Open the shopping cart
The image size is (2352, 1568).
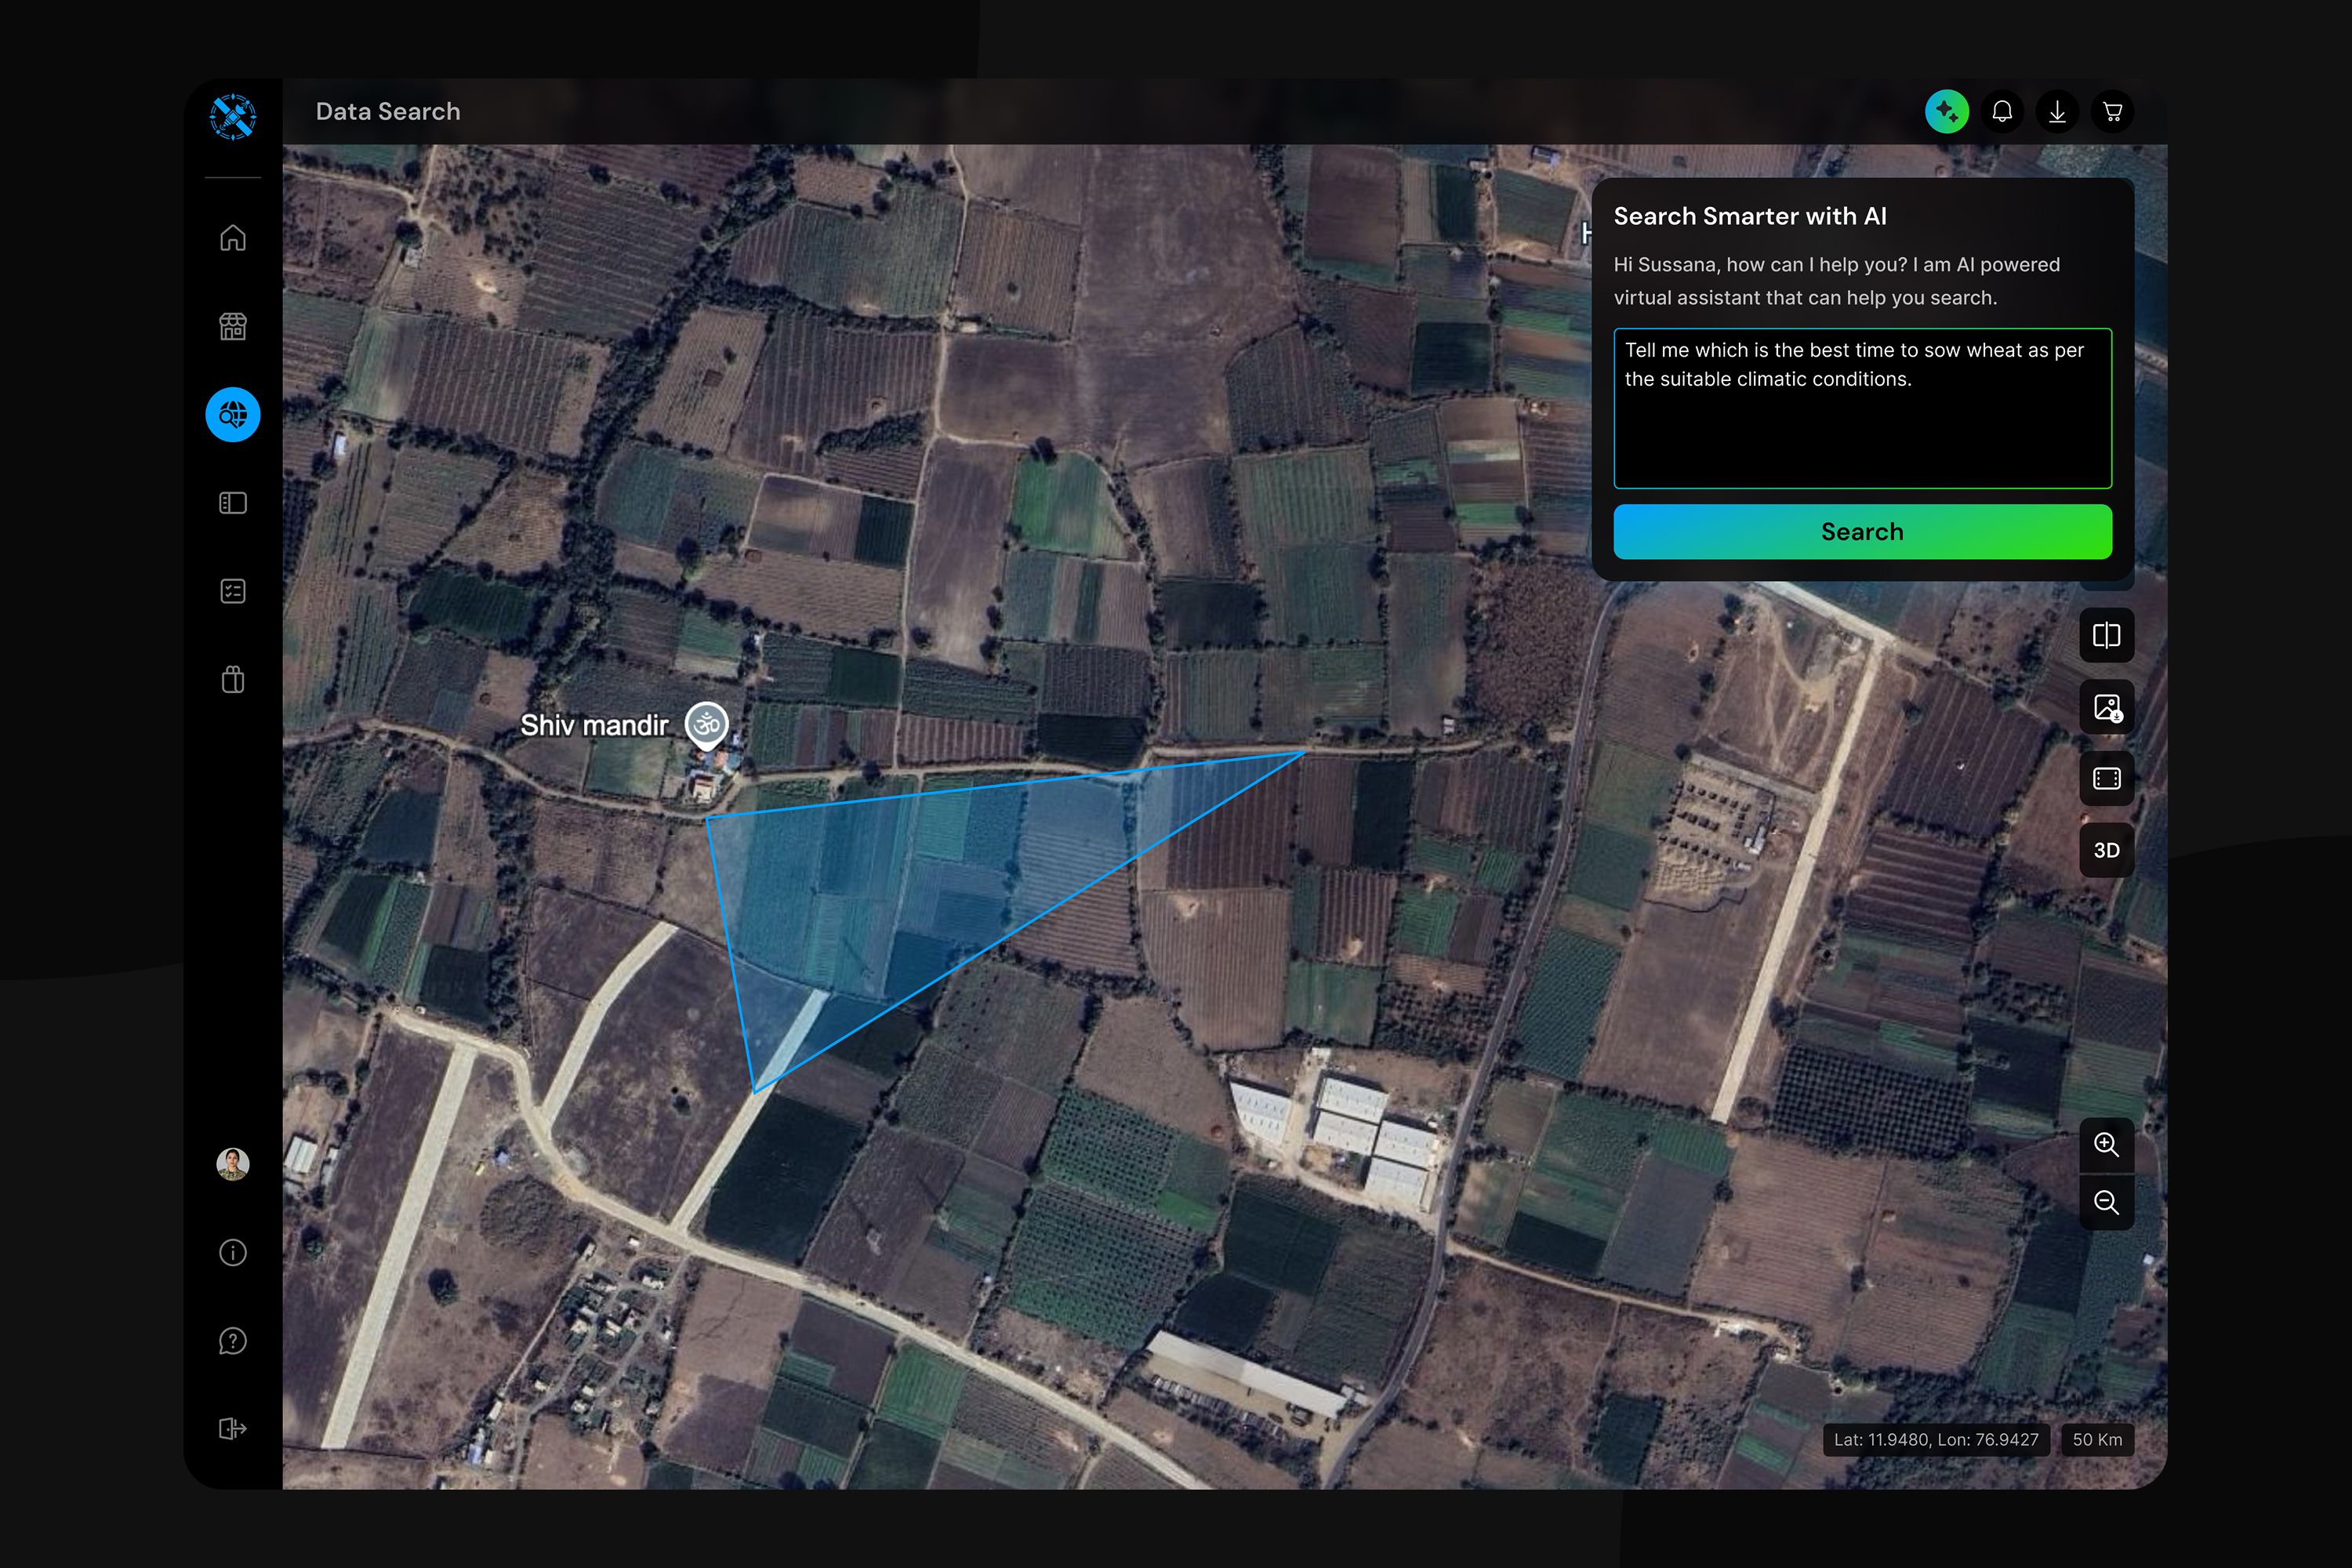click(x=2112, y=112)
